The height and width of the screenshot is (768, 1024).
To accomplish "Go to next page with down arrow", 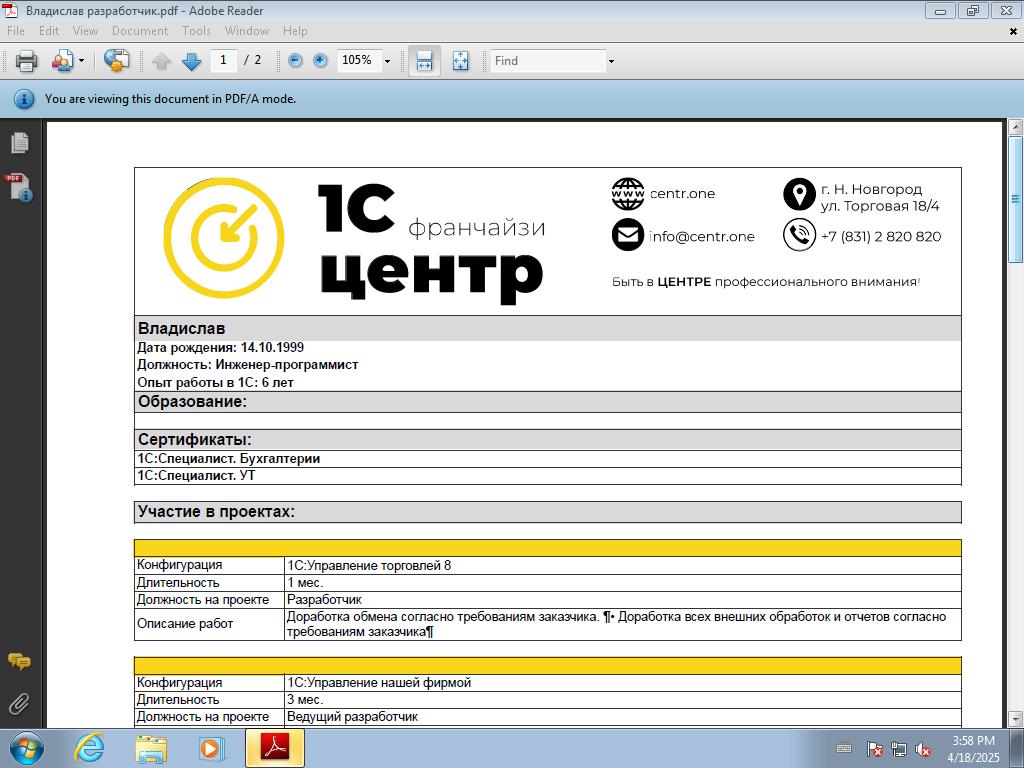I will click(191, 61).
